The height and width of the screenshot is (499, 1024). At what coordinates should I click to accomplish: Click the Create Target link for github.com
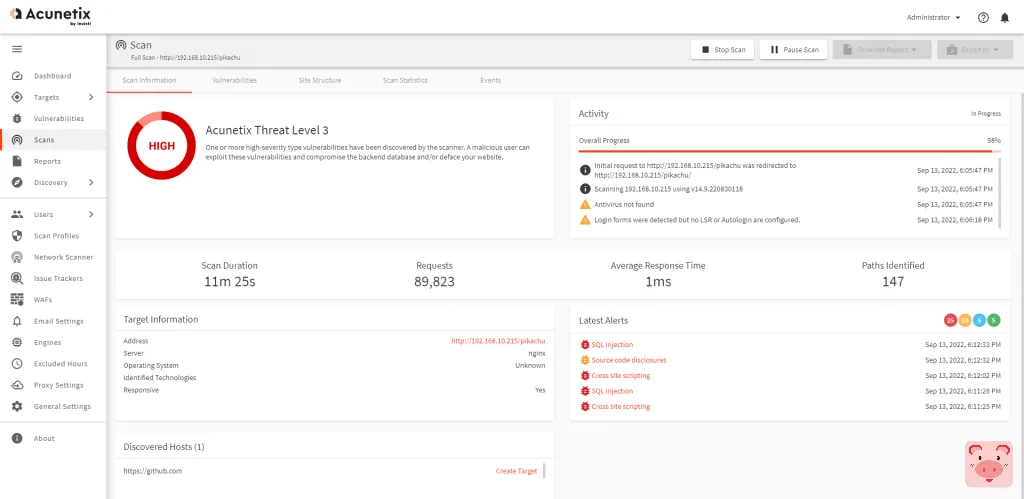[x=516, y=471]
